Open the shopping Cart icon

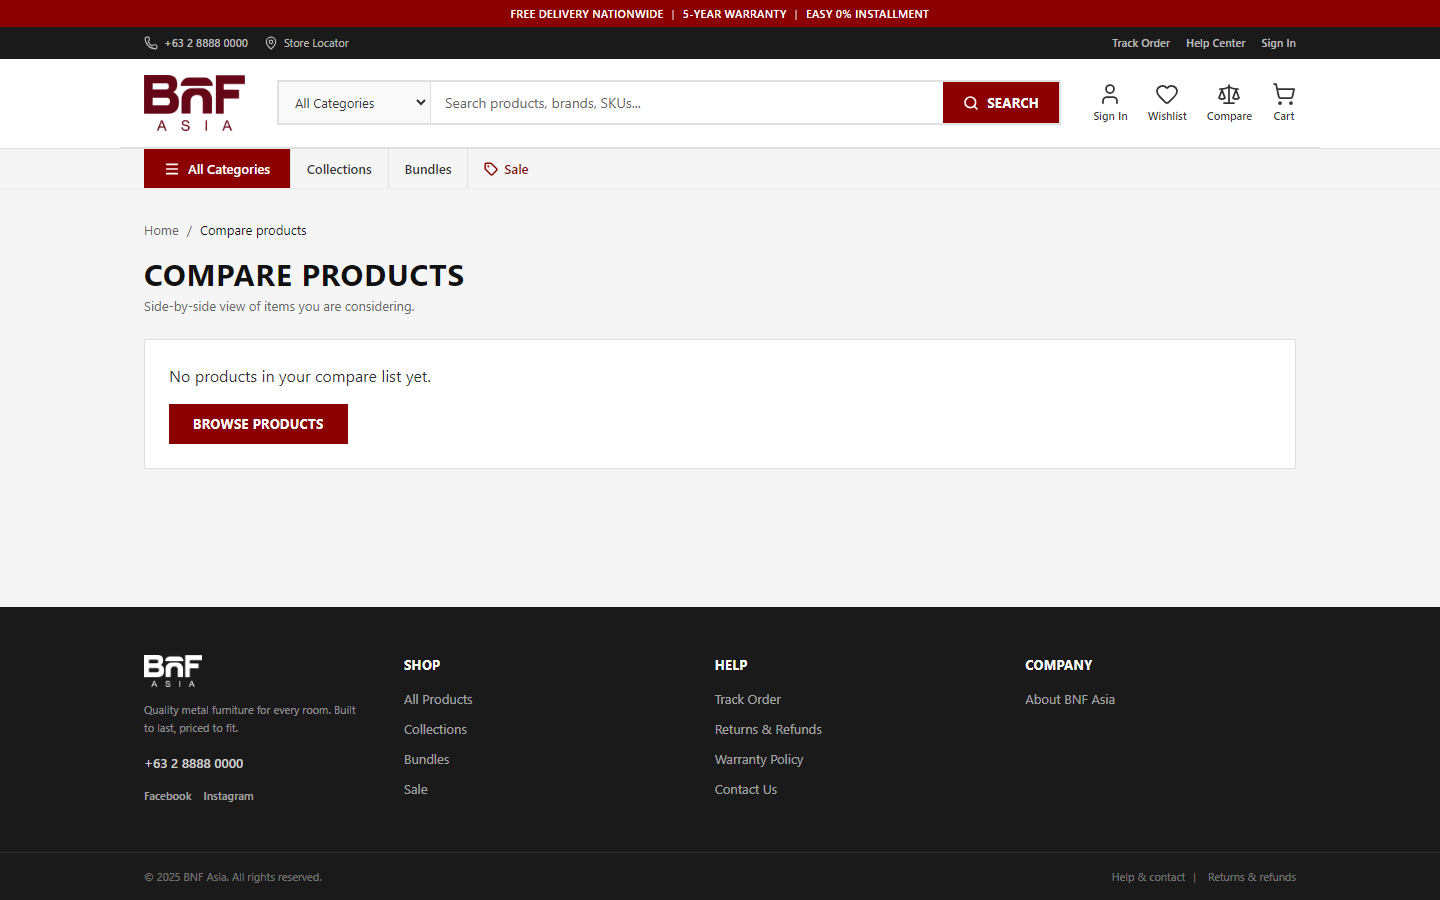coord(1284,94)
